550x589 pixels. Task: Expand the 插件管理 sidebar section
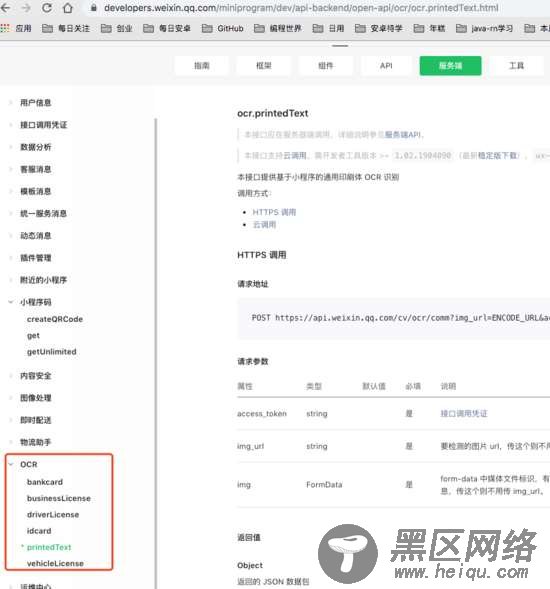tap(35, 258)
